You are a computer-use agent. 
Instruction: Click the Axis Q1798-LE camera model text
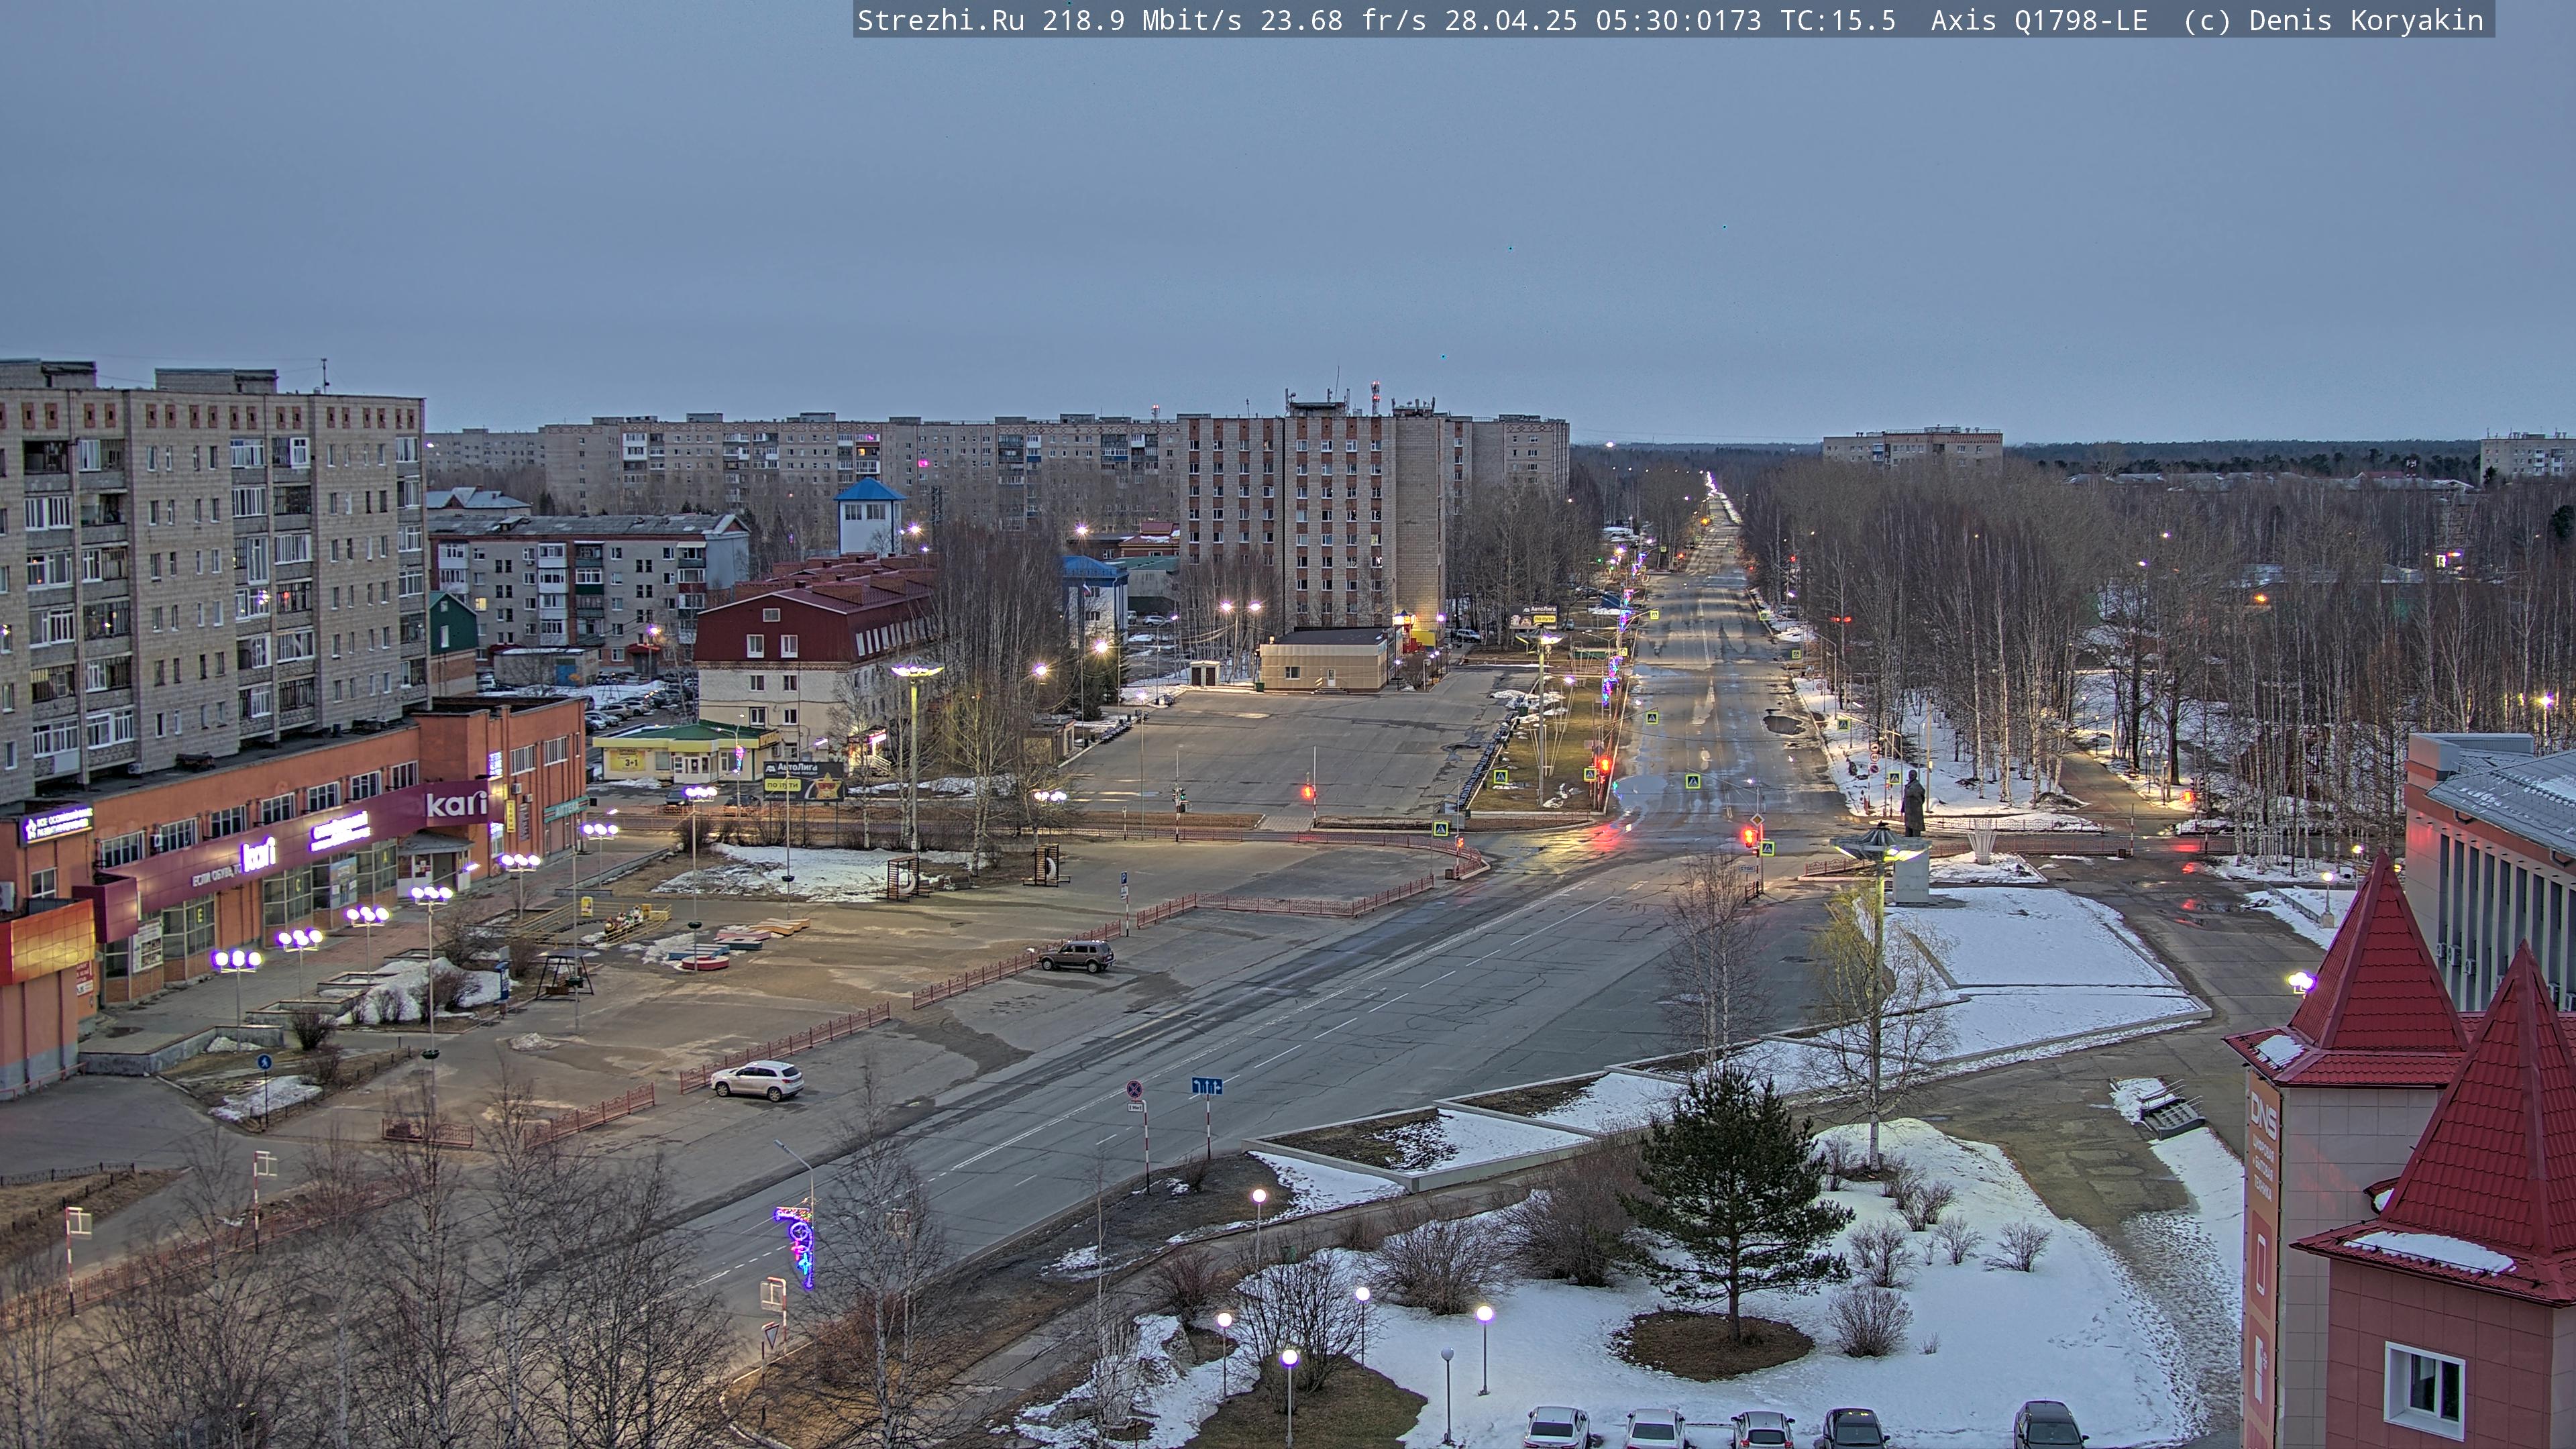tap(2039, 20)
